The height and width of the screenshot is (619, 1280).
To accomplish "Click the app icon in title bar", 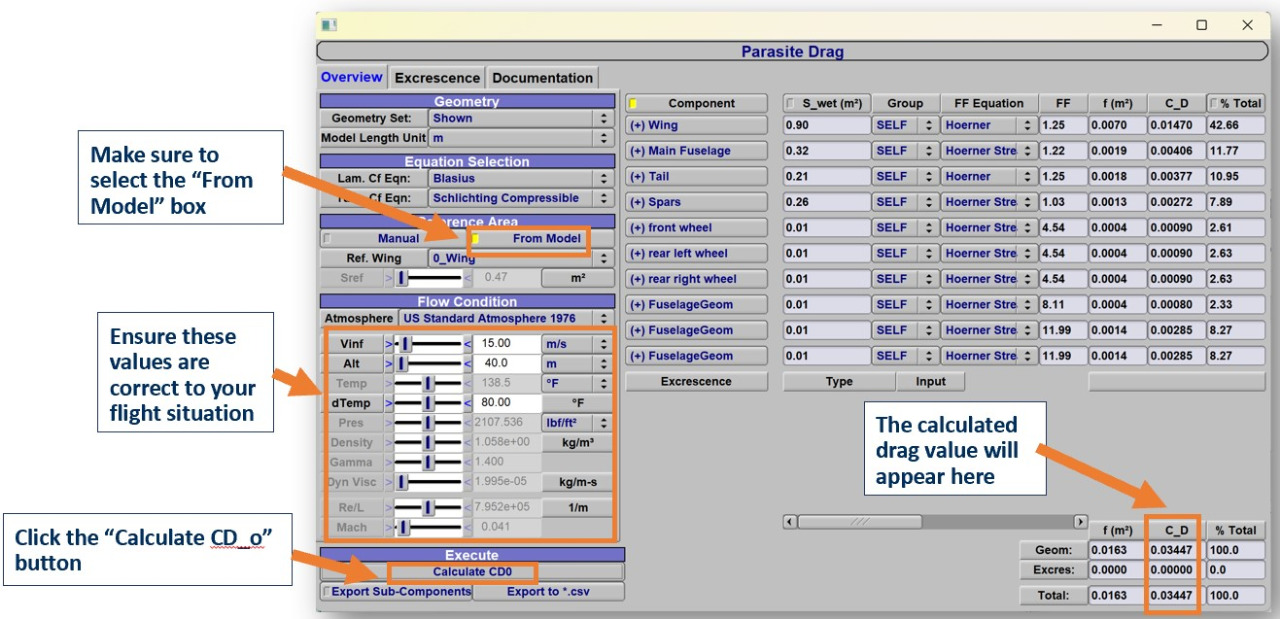I will tap(329, 25).
